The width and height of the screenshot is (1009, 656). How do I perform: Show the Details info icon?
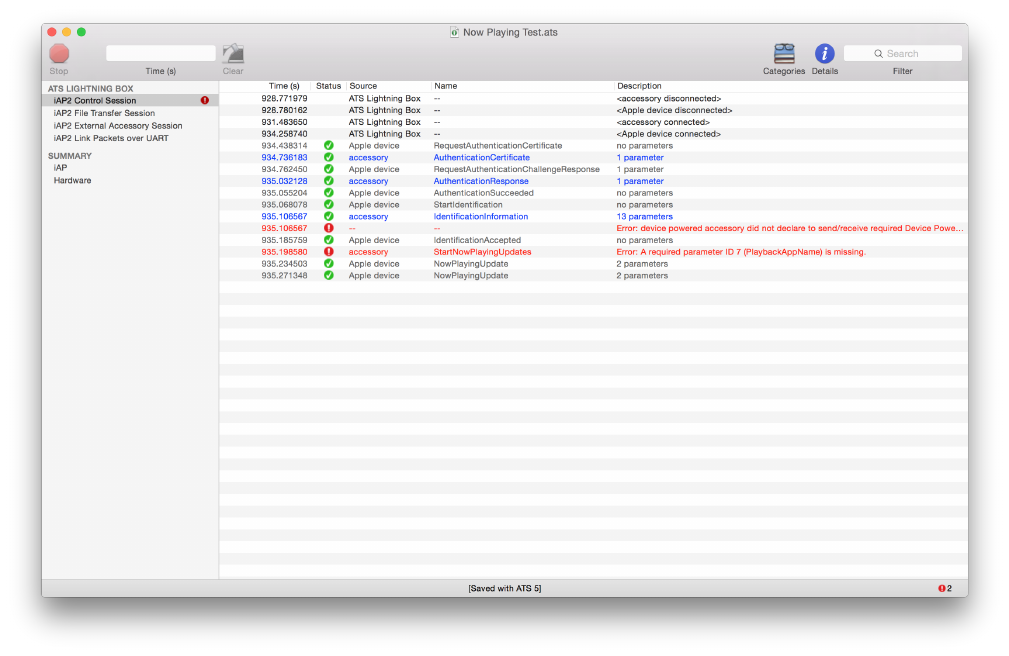pos(824,53)
